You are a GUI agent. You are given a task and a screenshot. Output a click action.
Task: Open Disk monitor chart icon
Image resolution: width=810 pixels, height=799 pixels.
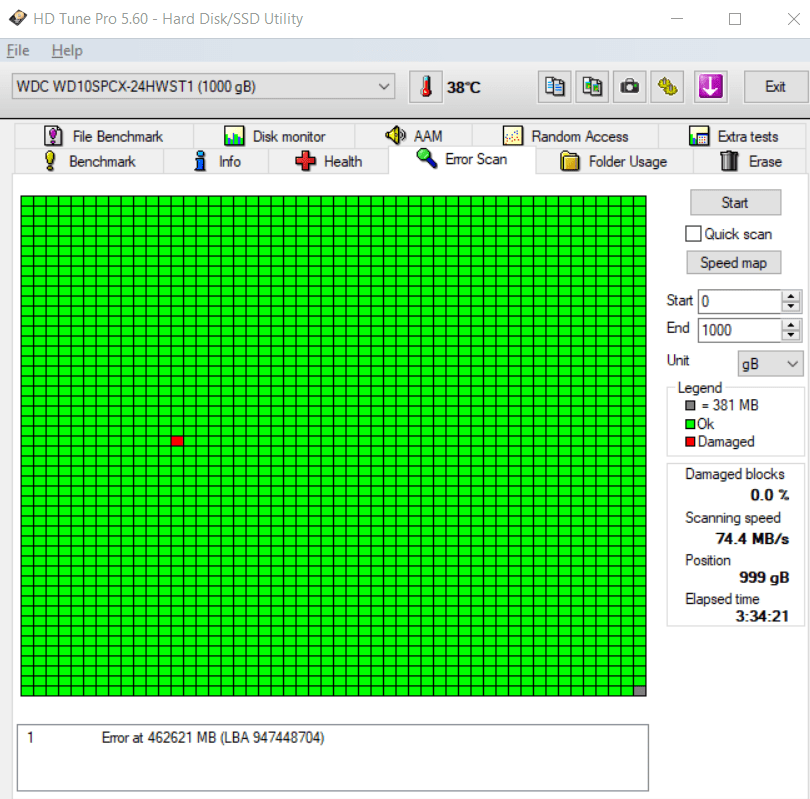[235, 135]
